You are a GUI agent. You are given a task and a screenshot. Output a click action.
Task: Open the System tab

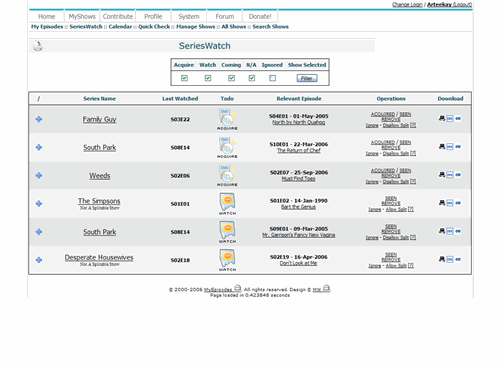(189, 16)
